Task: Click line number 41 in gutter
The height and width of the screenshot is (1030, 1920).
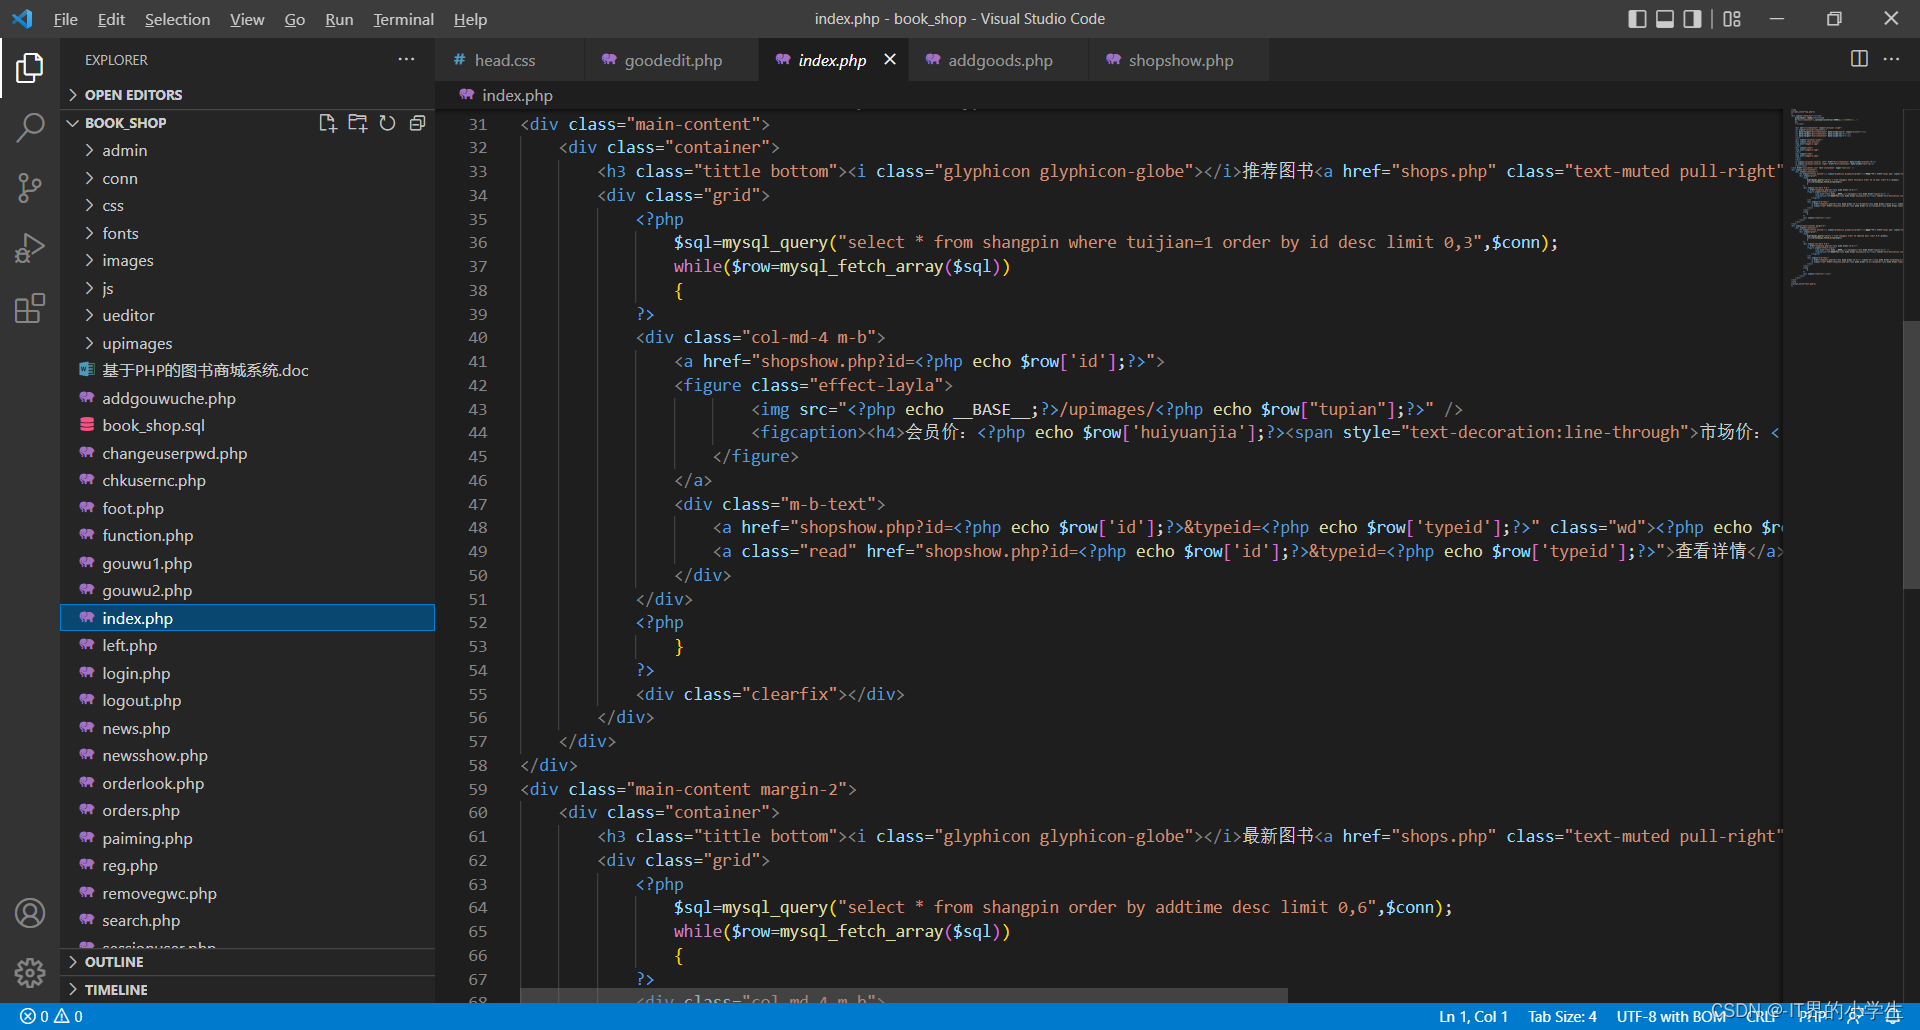Action: click(x=478, y=361)
